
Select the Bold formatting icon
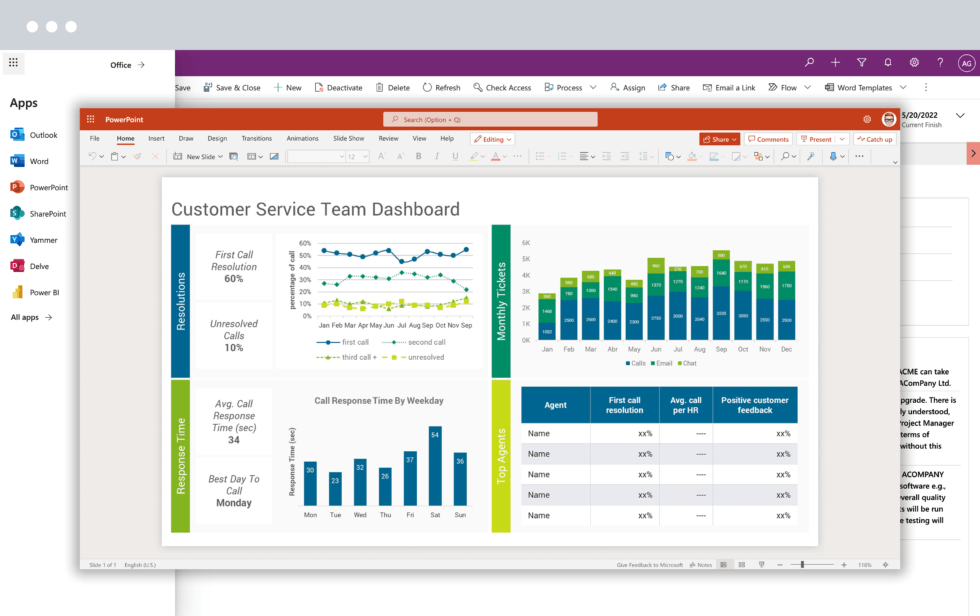[418, 157]
